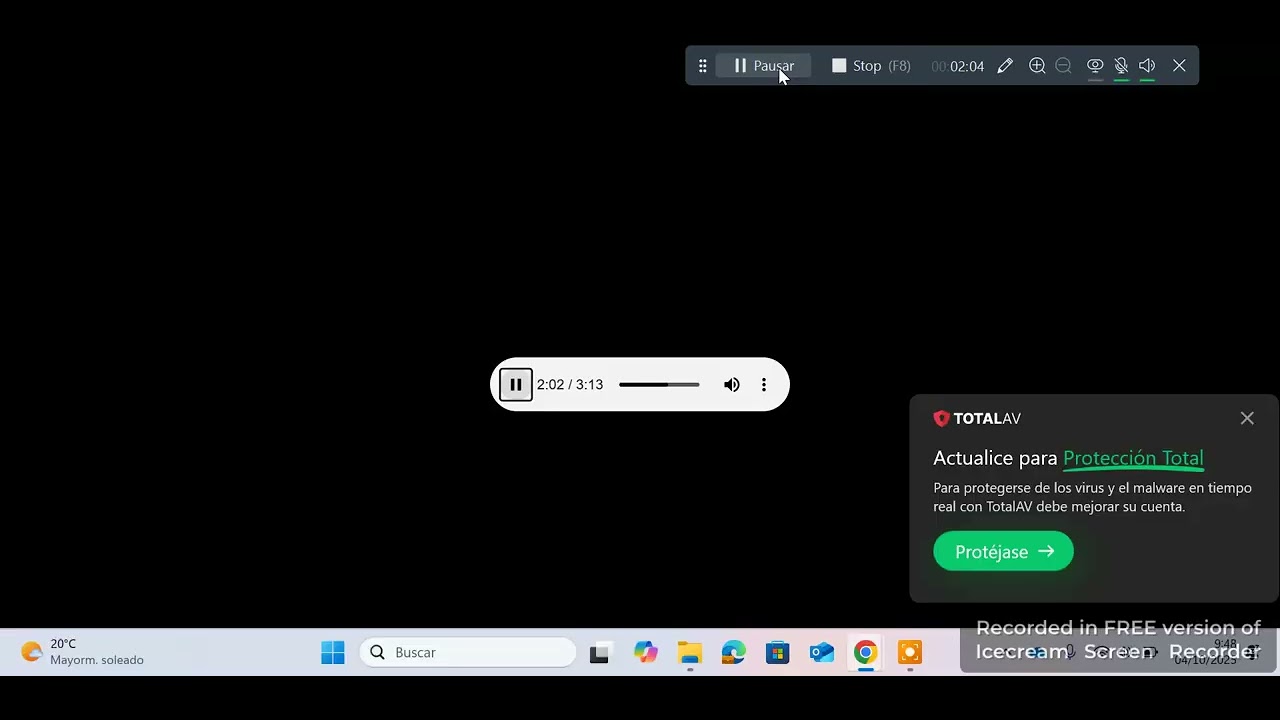Toggle system sound recording in recorder toolbar
The height and width of the screenshot is (720, 1280).
click(1147, 66)
